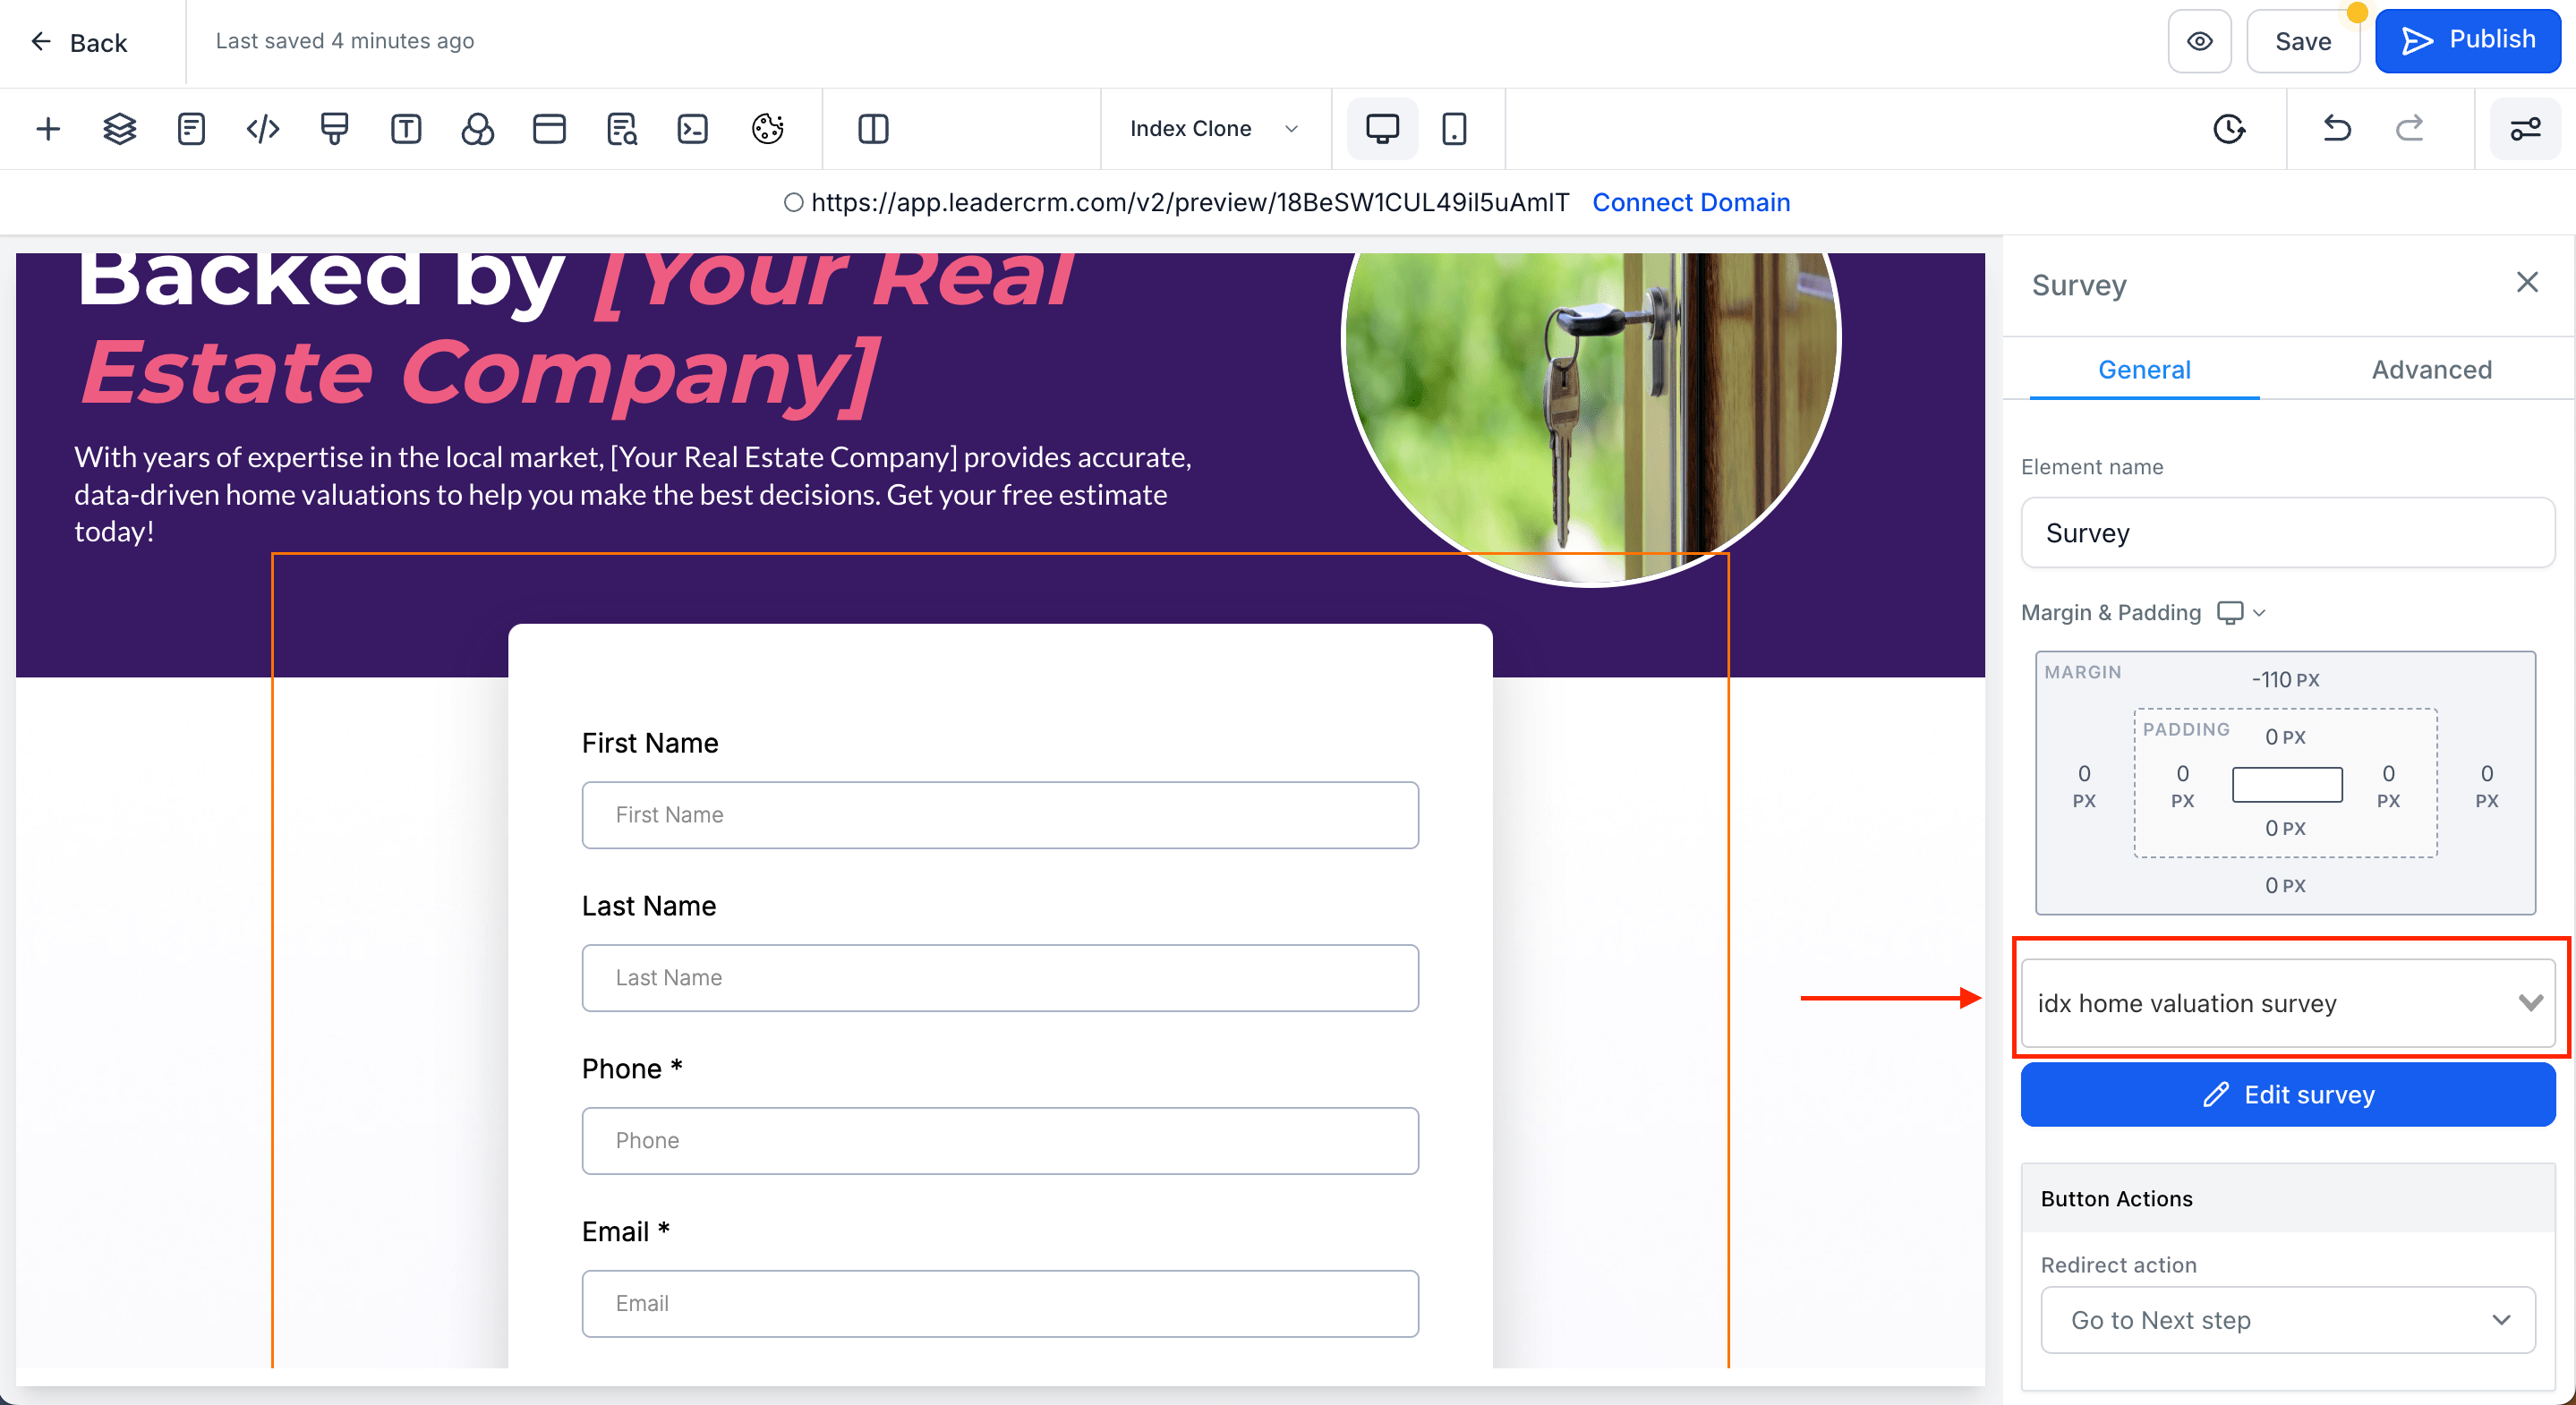Open the settings sliders panel icon
The width and height of the screenshot is (2576, 1405).
(x=2525, y=129)
